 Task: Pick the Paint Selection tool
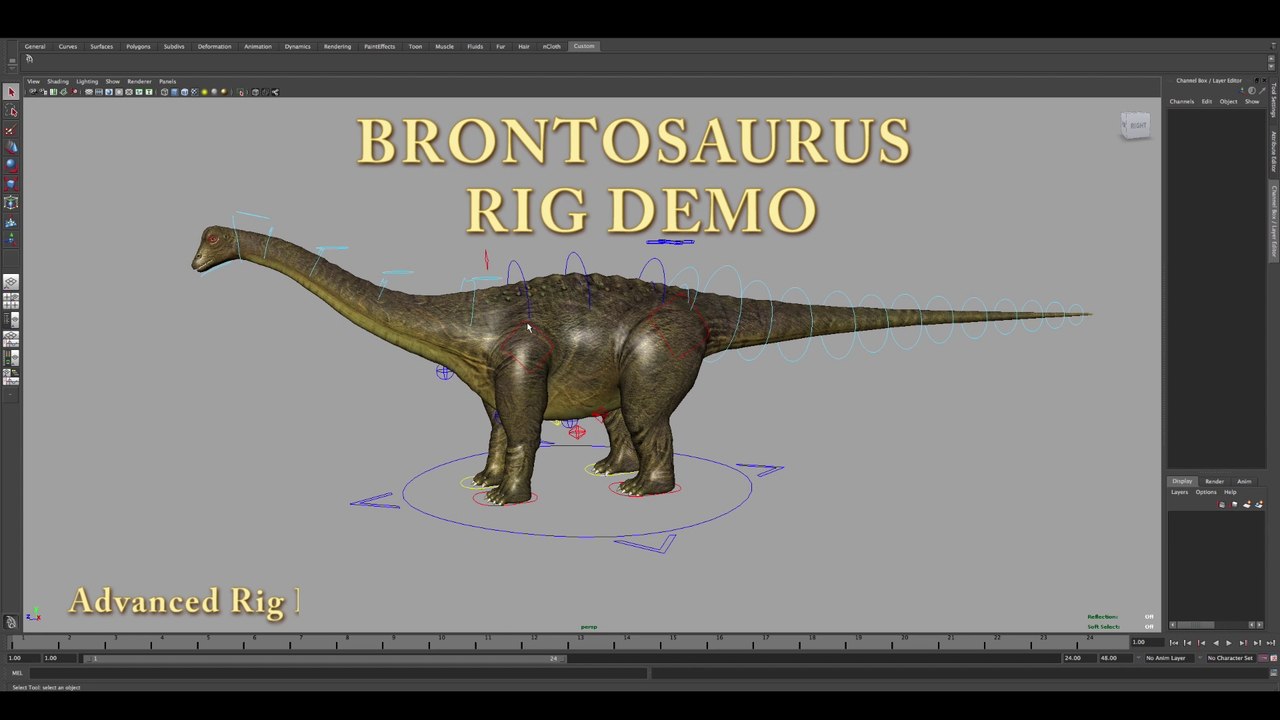coord(11,130)
